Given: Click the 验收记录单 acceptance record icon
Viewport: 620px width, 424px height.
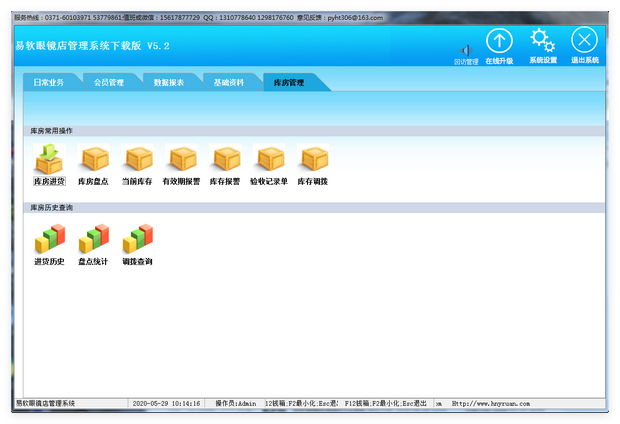Looking at the screenshot, I should [269, 159].
